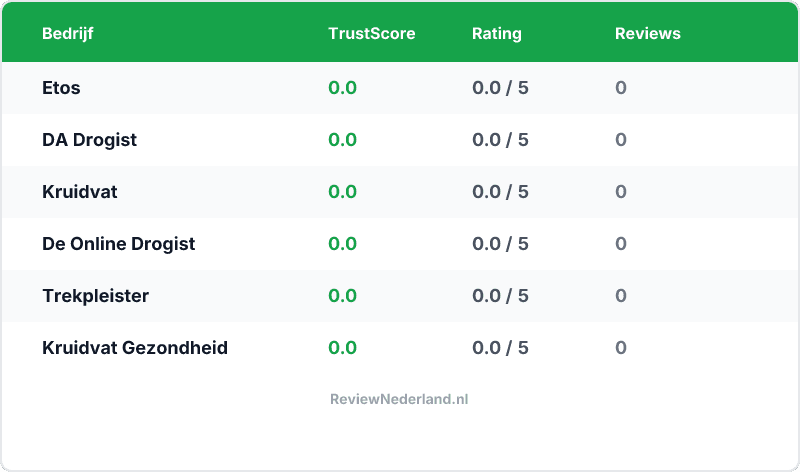
Task: Click Trekpleister TrustScore value
Action: tap(342, 296)
